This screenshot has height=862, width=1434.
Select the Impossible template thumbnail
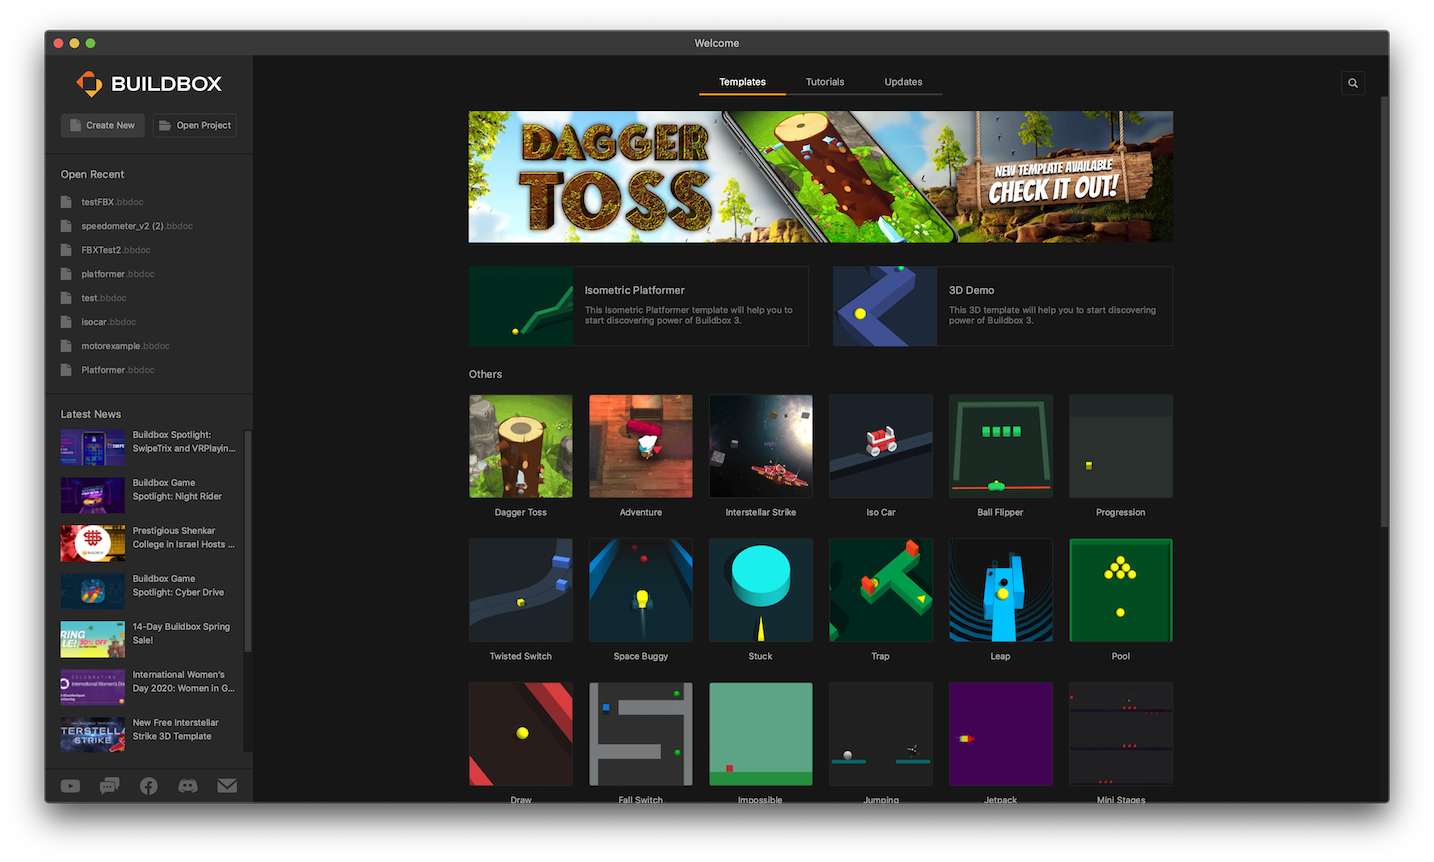(761, 734)
